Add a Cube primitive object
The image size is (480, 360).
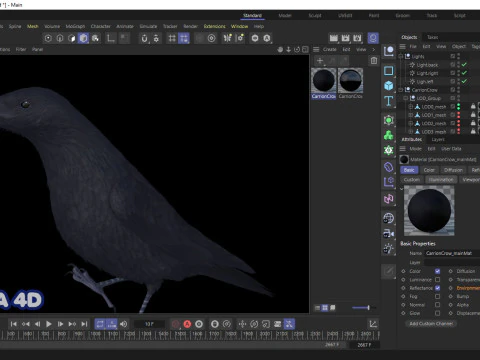click(389, 86)
